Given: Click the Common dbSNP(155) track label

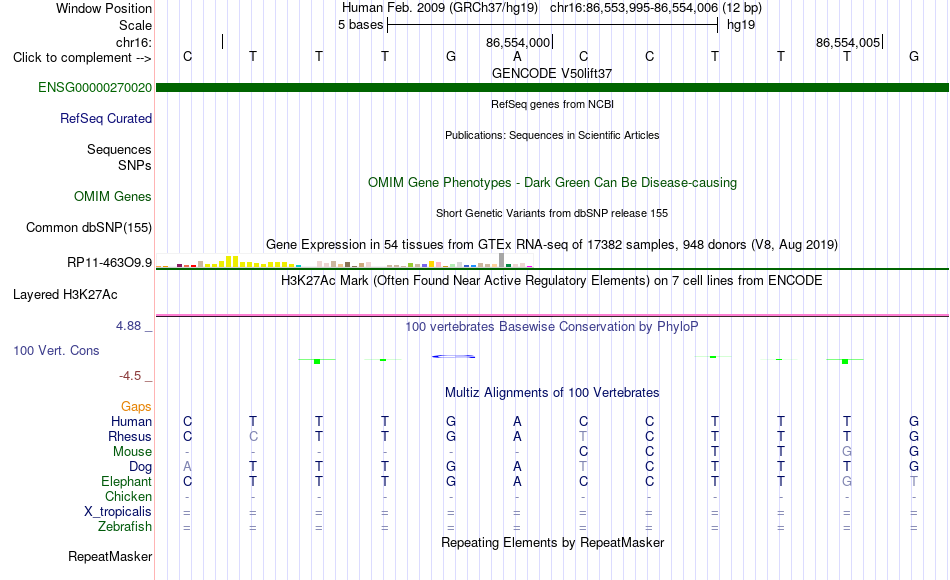Looking at the screenshot, I should point(88,227).
